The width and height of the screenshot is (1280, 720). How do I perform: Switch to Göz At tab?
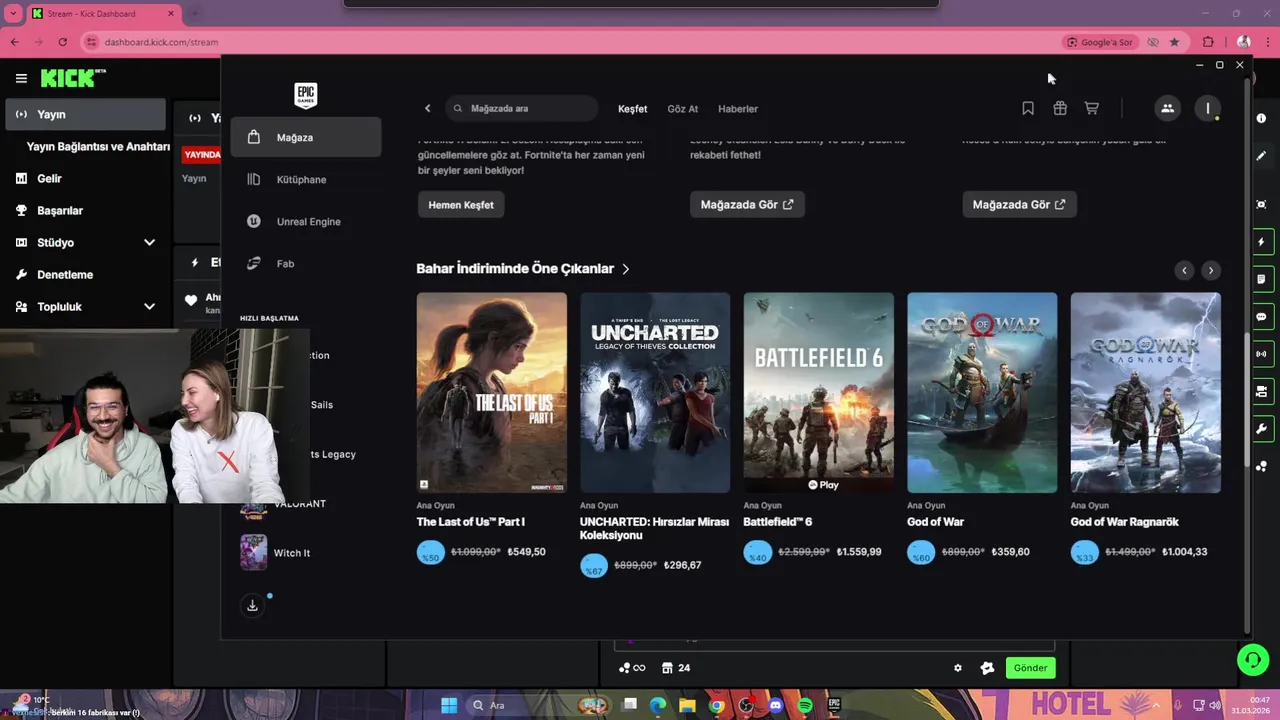pos(683,108)
